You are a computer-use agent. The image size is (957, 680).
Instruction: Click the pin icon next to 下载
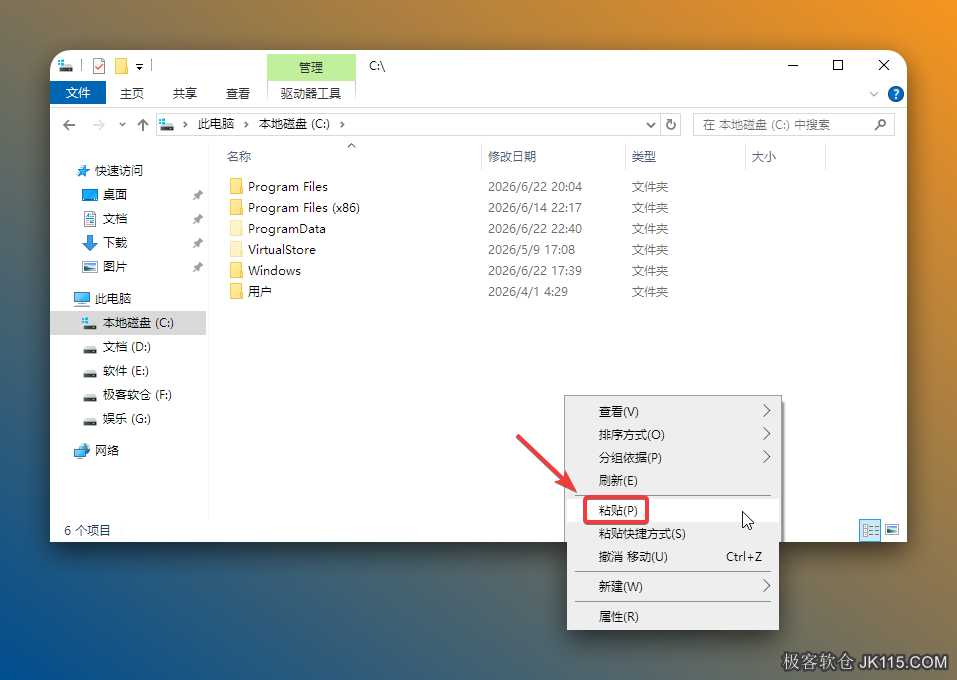[198, 243]
